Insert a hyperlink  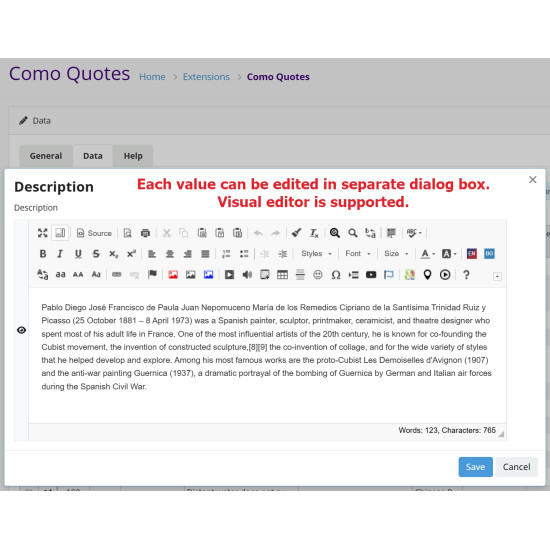pos(117,274)
